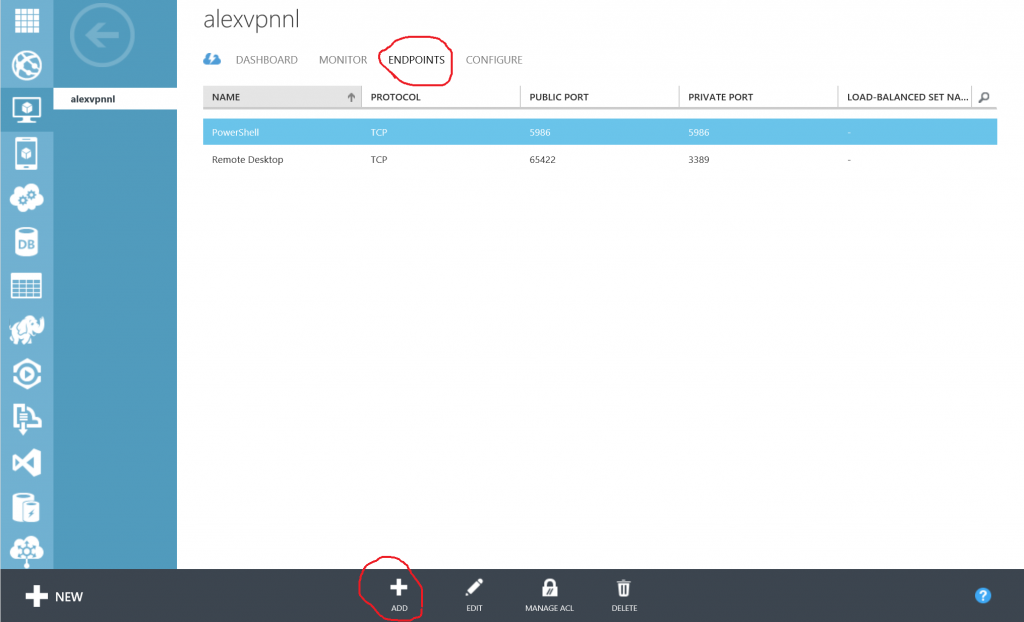This screenshot has height=622, width=1024.
Task: Click the alexvpnnl page title
Action: point(251,20)
